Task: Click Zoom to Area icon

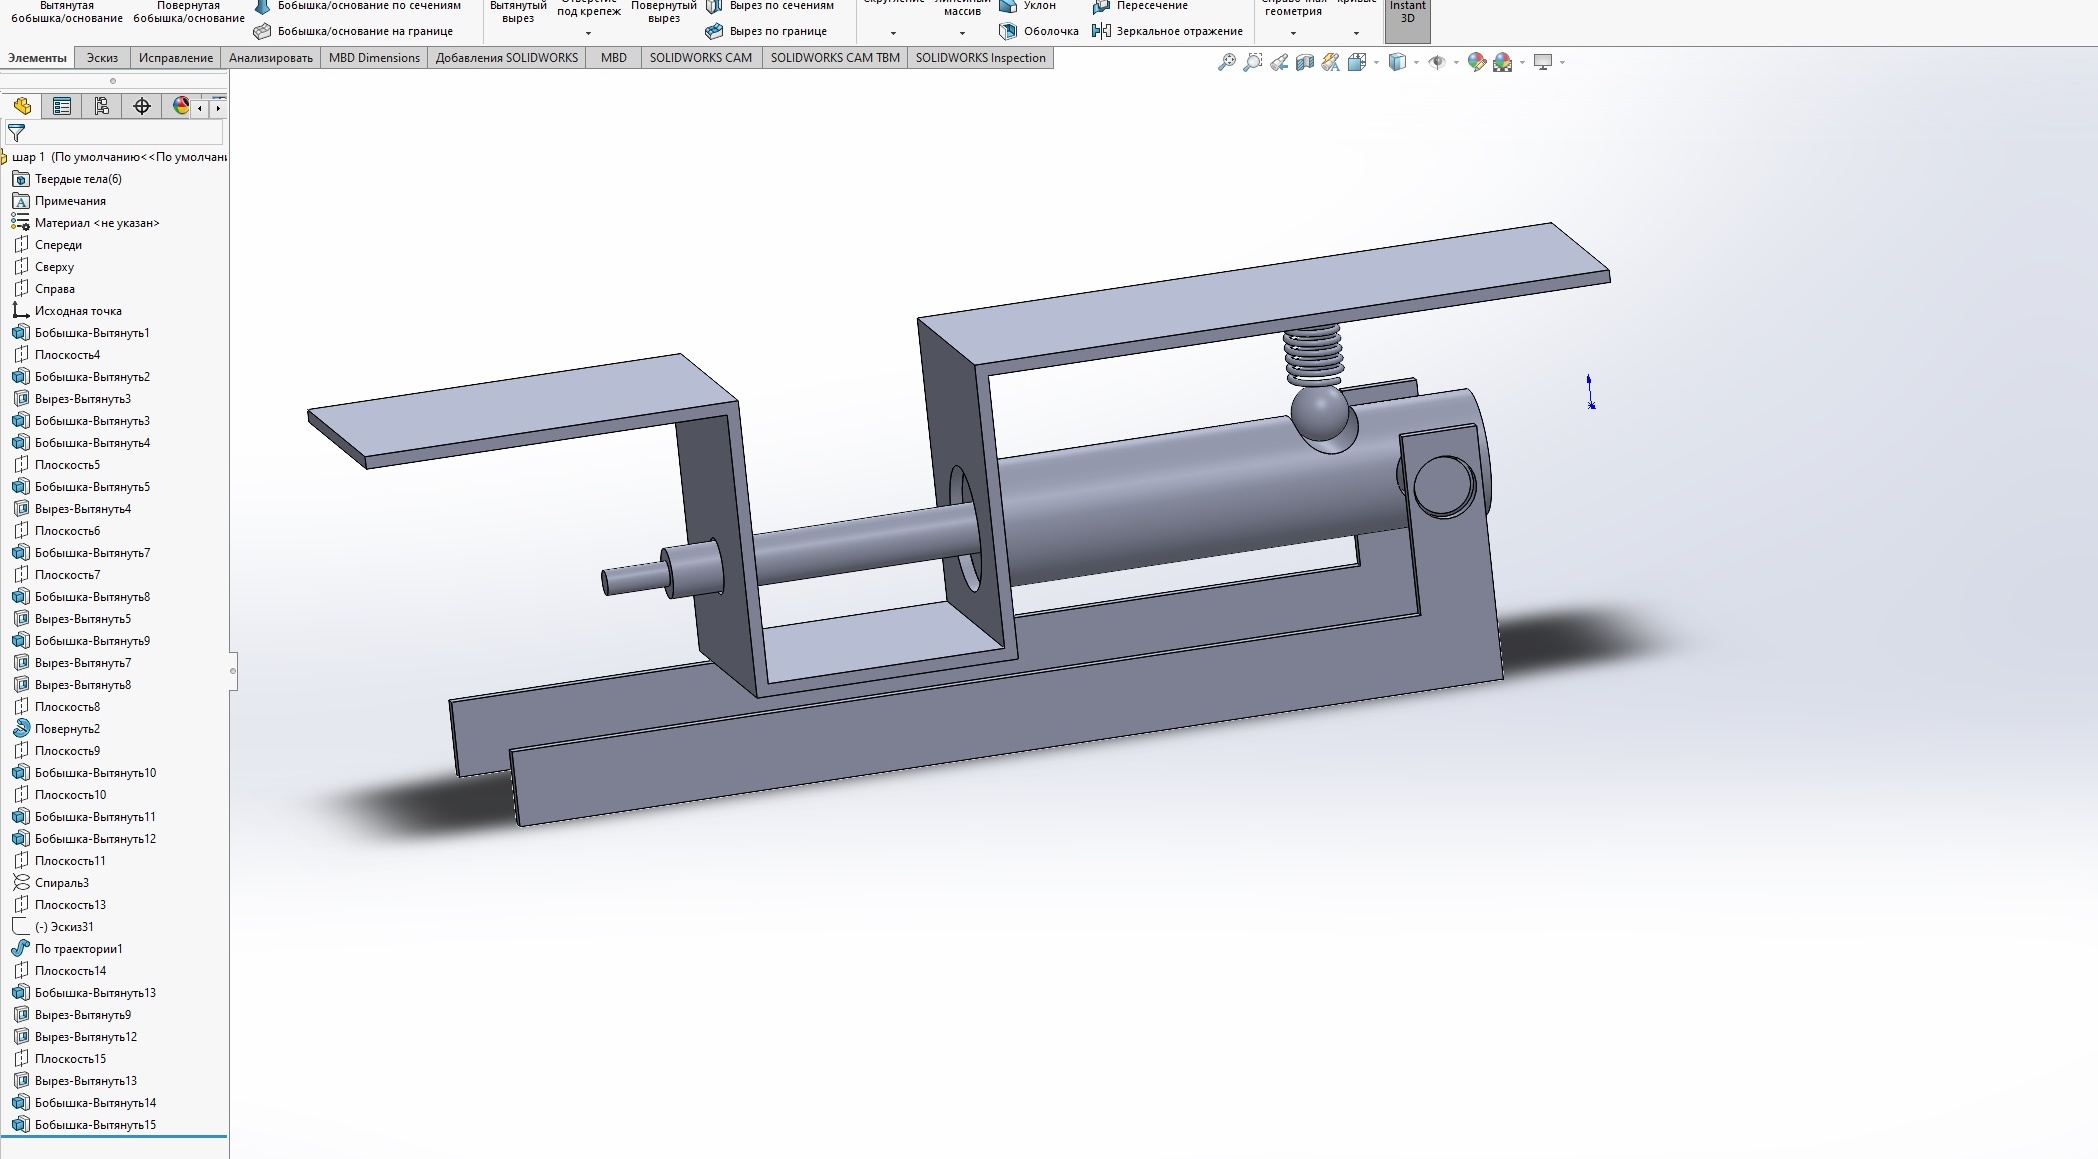Action: click(1253, 62)
